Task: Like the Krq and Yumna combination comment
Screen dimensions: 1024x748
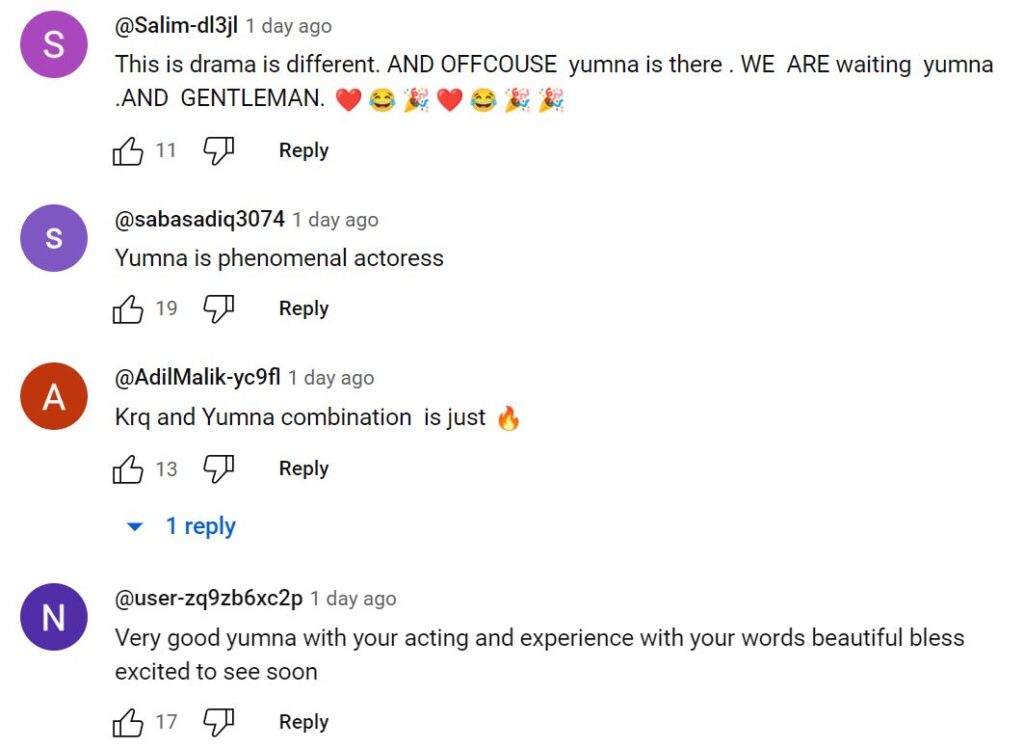Action: click(128, 468)
